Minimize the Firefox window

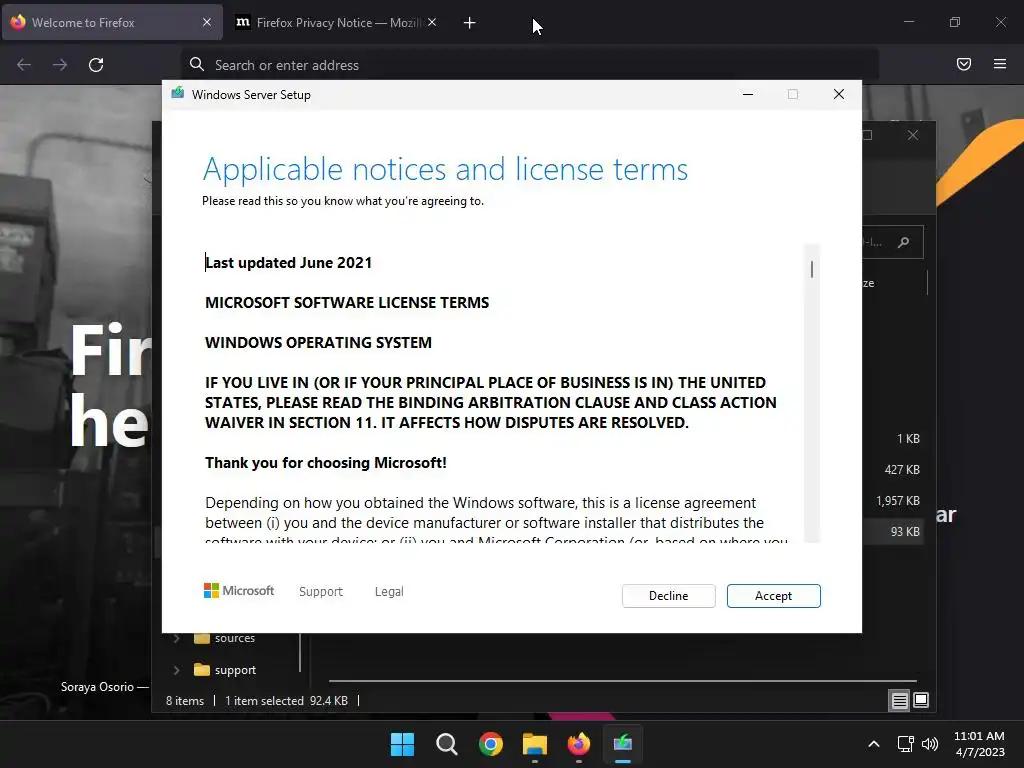(909, 22)
